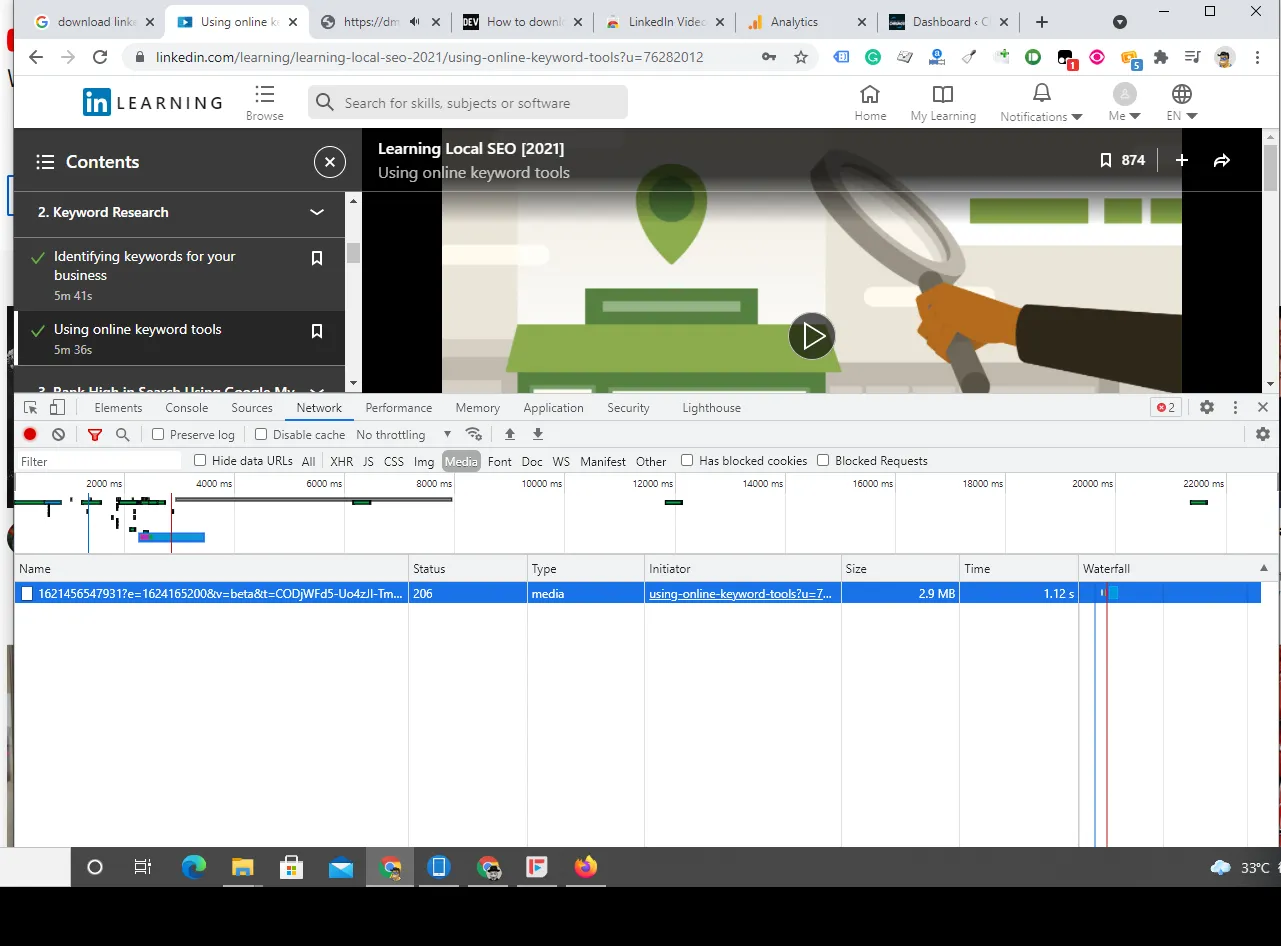Open the Notifications dropdown
The image size is (1281, 946).
pyautogui.click(x=1041, y=102)
